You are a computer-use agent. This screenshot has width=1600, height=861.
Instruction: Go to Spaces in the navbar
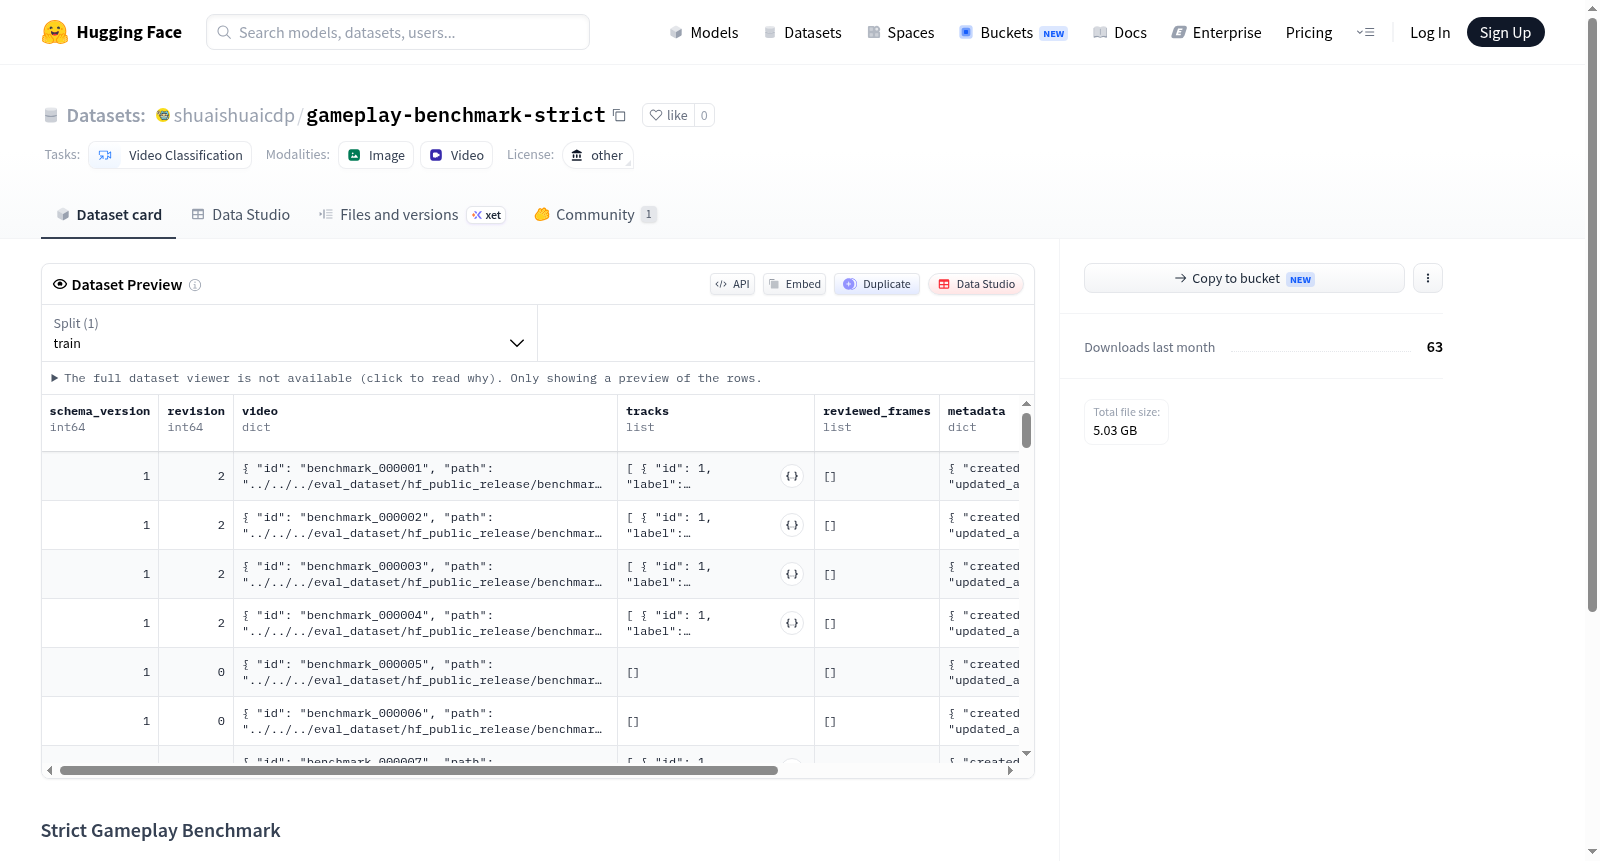[900, 32]
